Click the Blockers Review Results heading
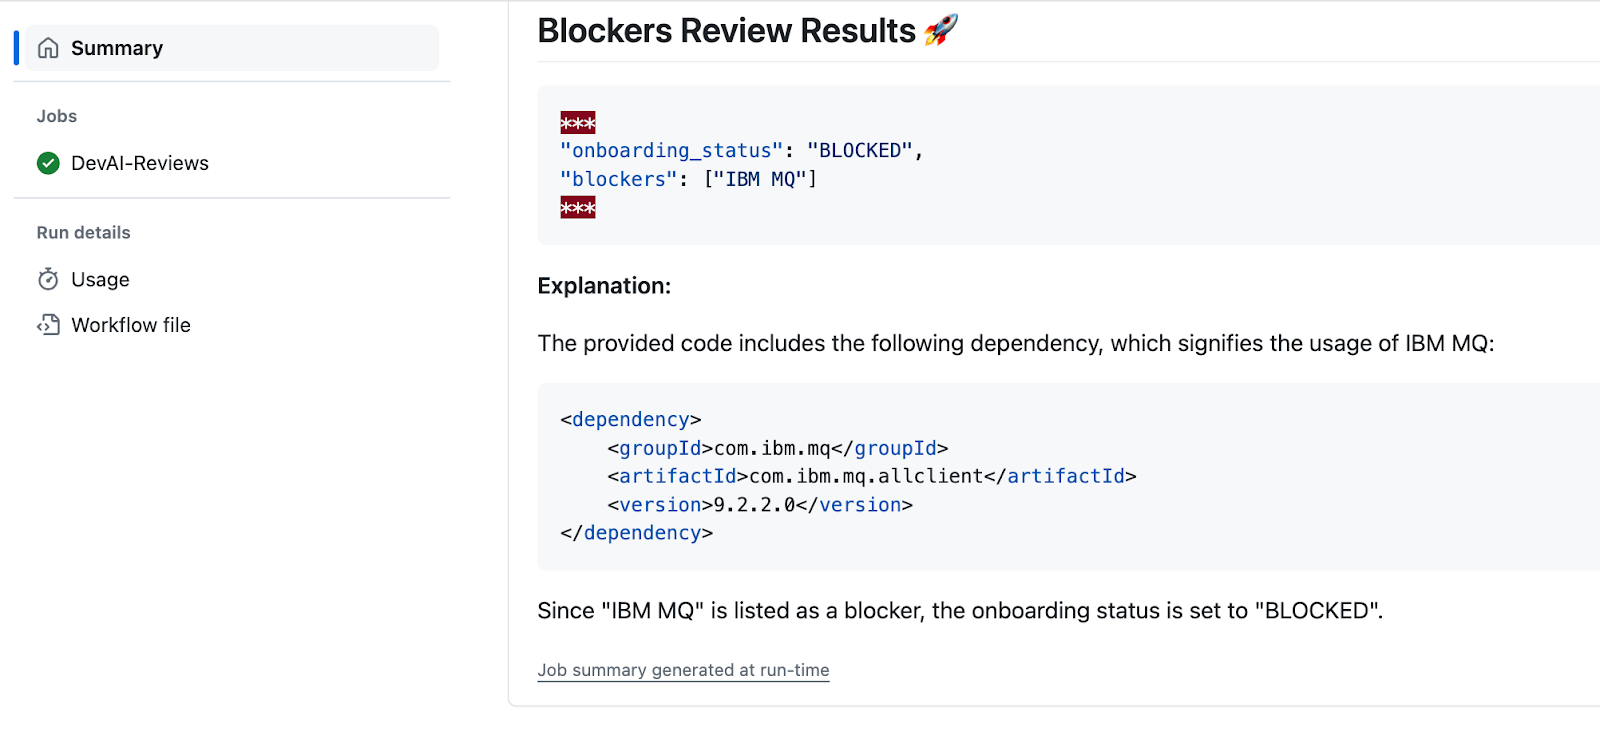Viewport: 1600px width, 739px height. pos(726,31)
